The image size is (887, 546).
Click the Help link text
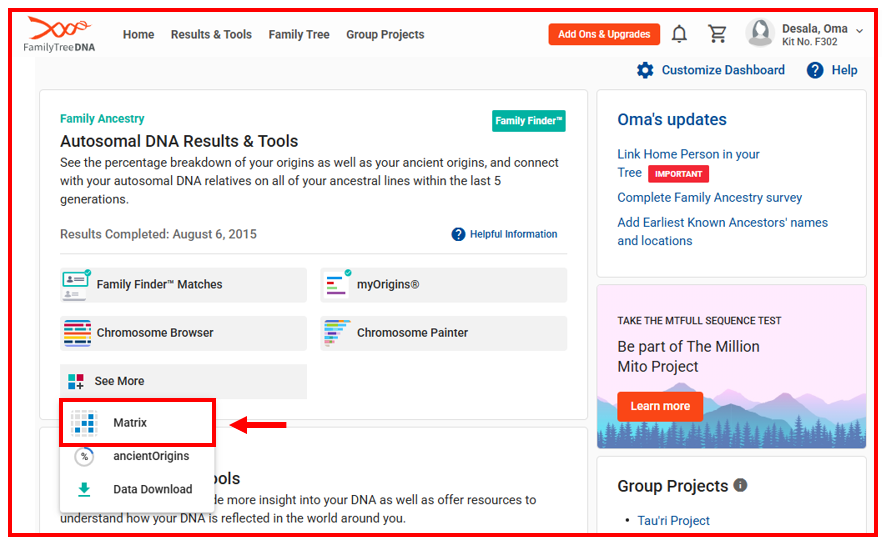[844, 70]
